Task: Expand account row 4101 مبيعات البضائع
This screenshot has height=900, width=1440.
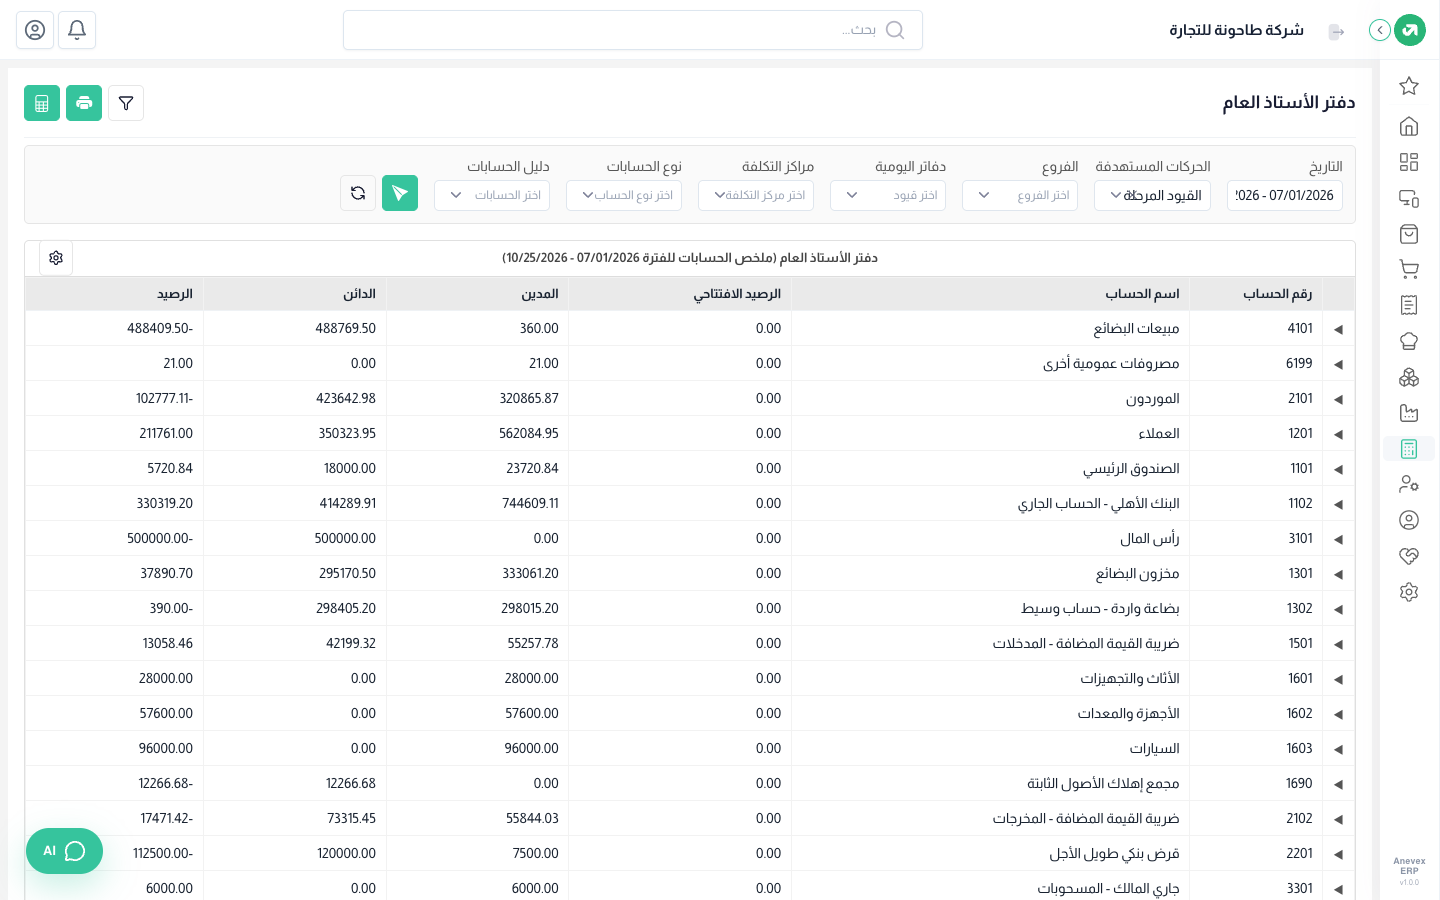Action: [1338, 329]
